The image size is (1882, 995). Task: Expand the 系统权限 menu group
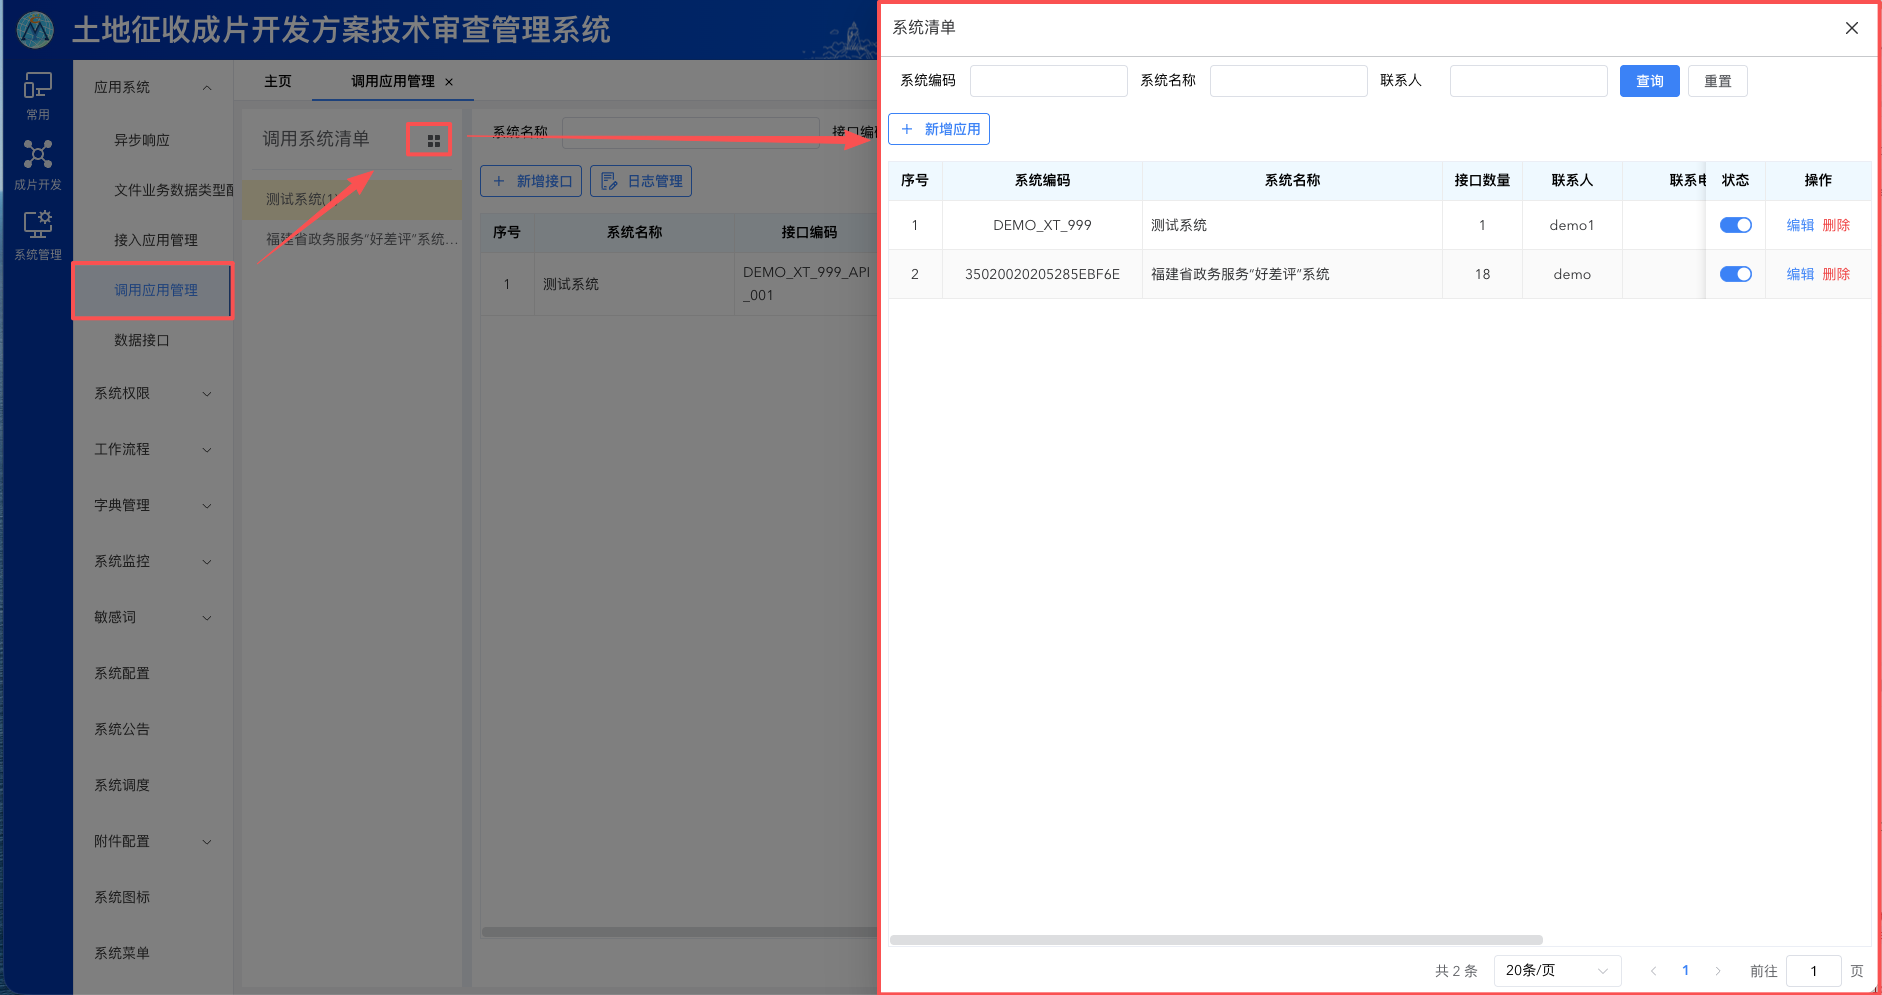(x=152, y=393)
